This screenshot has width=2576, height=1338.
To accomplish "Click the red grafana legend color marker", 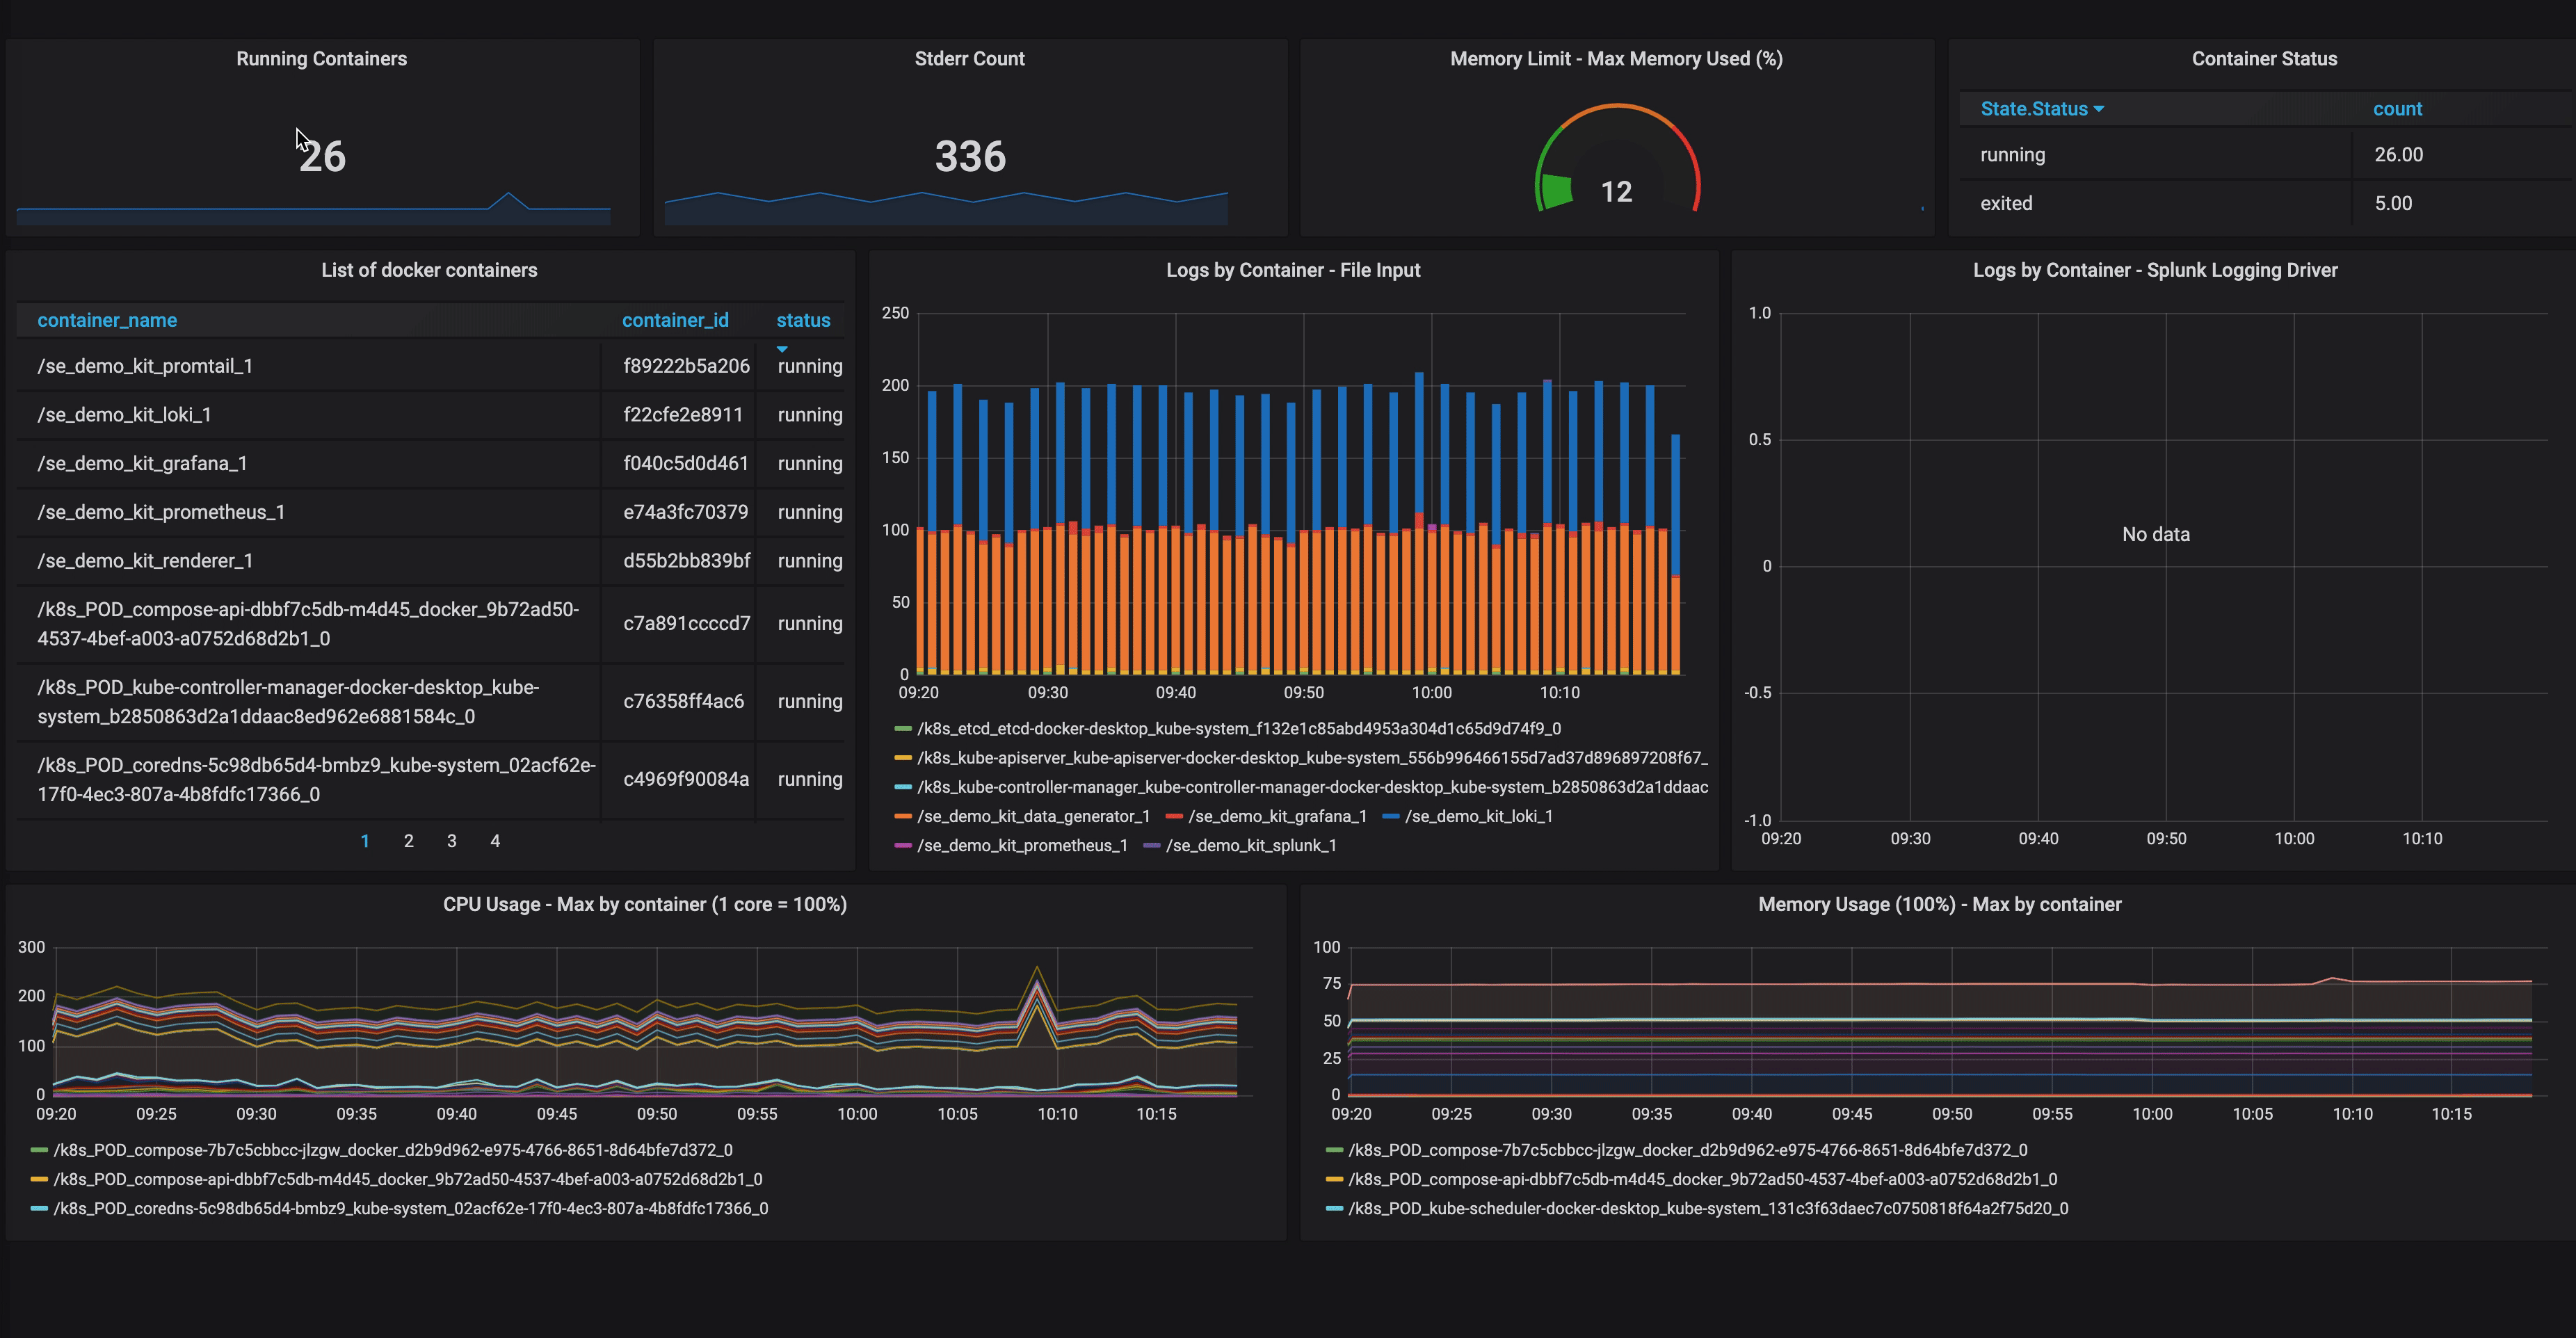I will 1174,817.
